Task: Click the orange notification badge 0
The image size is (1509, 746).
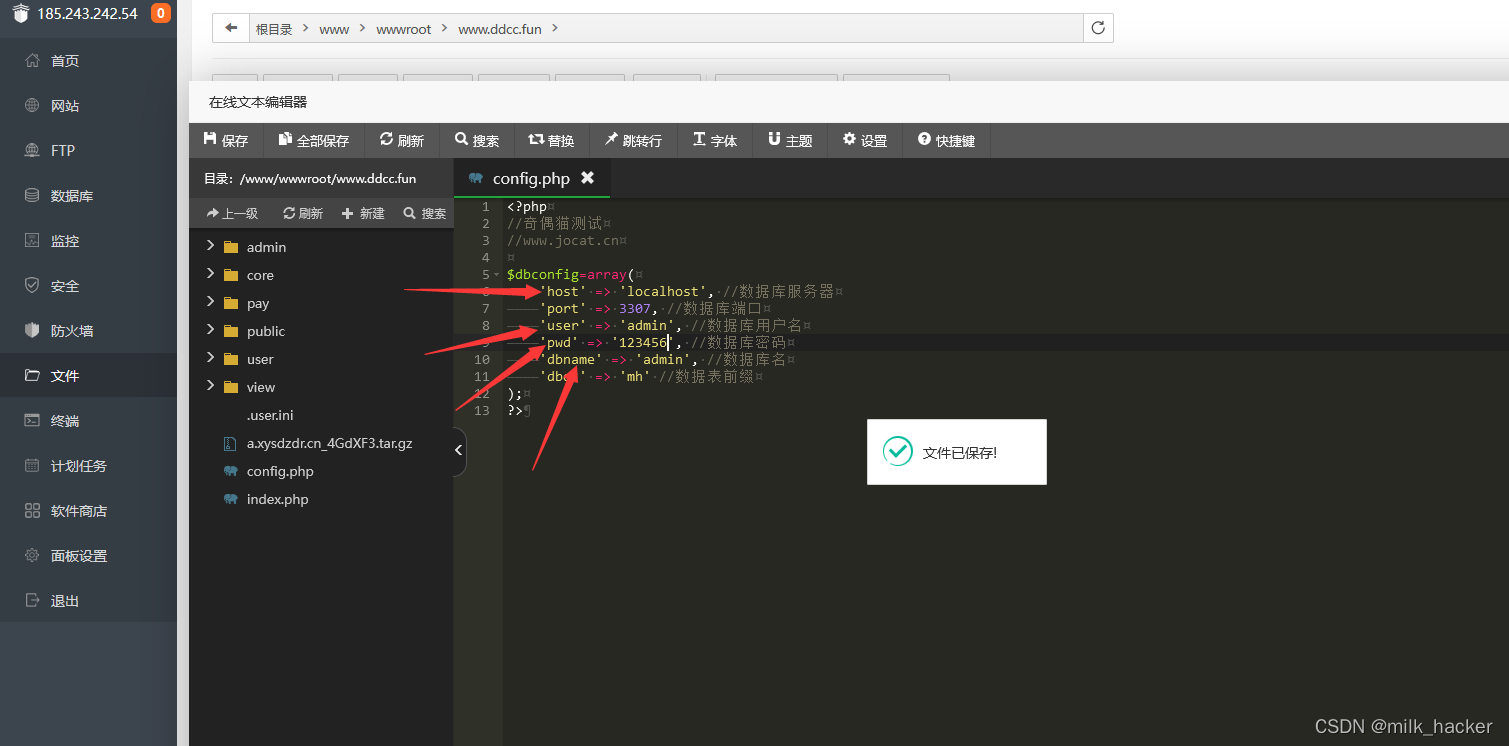Action: pos(160,13)
